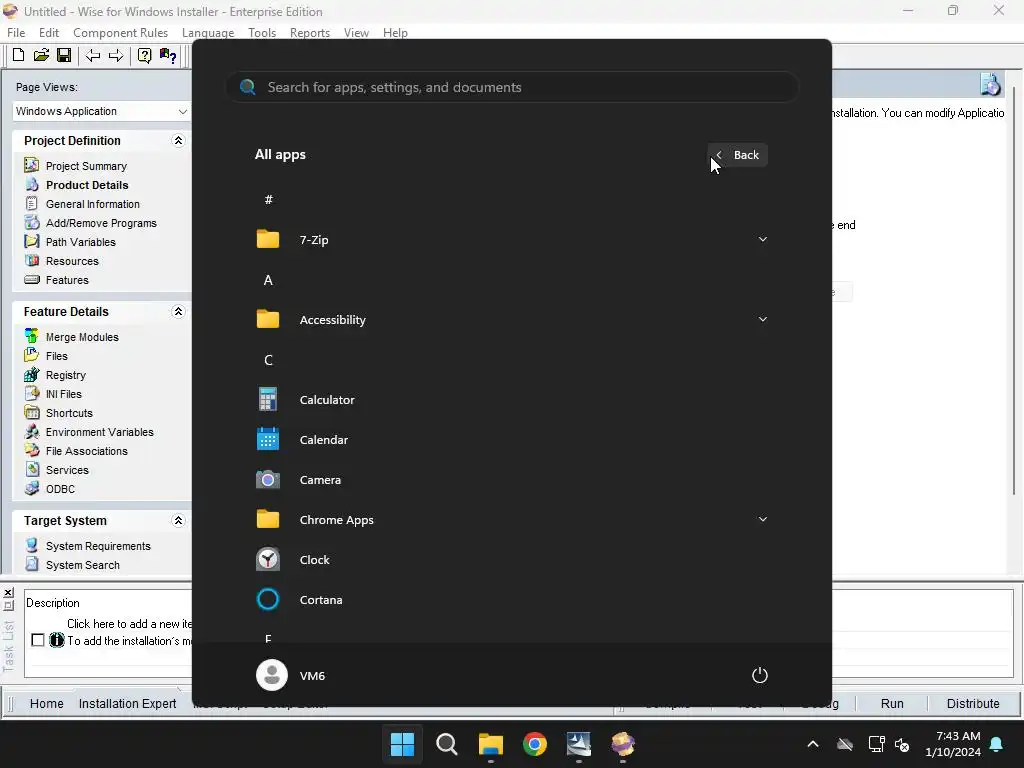Open Shortcuts page
Screen dimensions: 1024x768
69,413
